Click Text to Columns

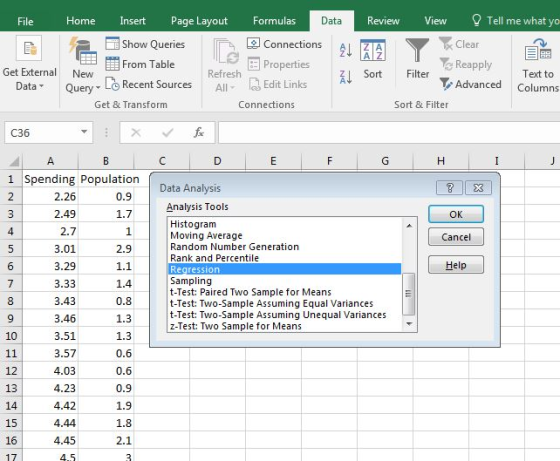pos(538,66)
